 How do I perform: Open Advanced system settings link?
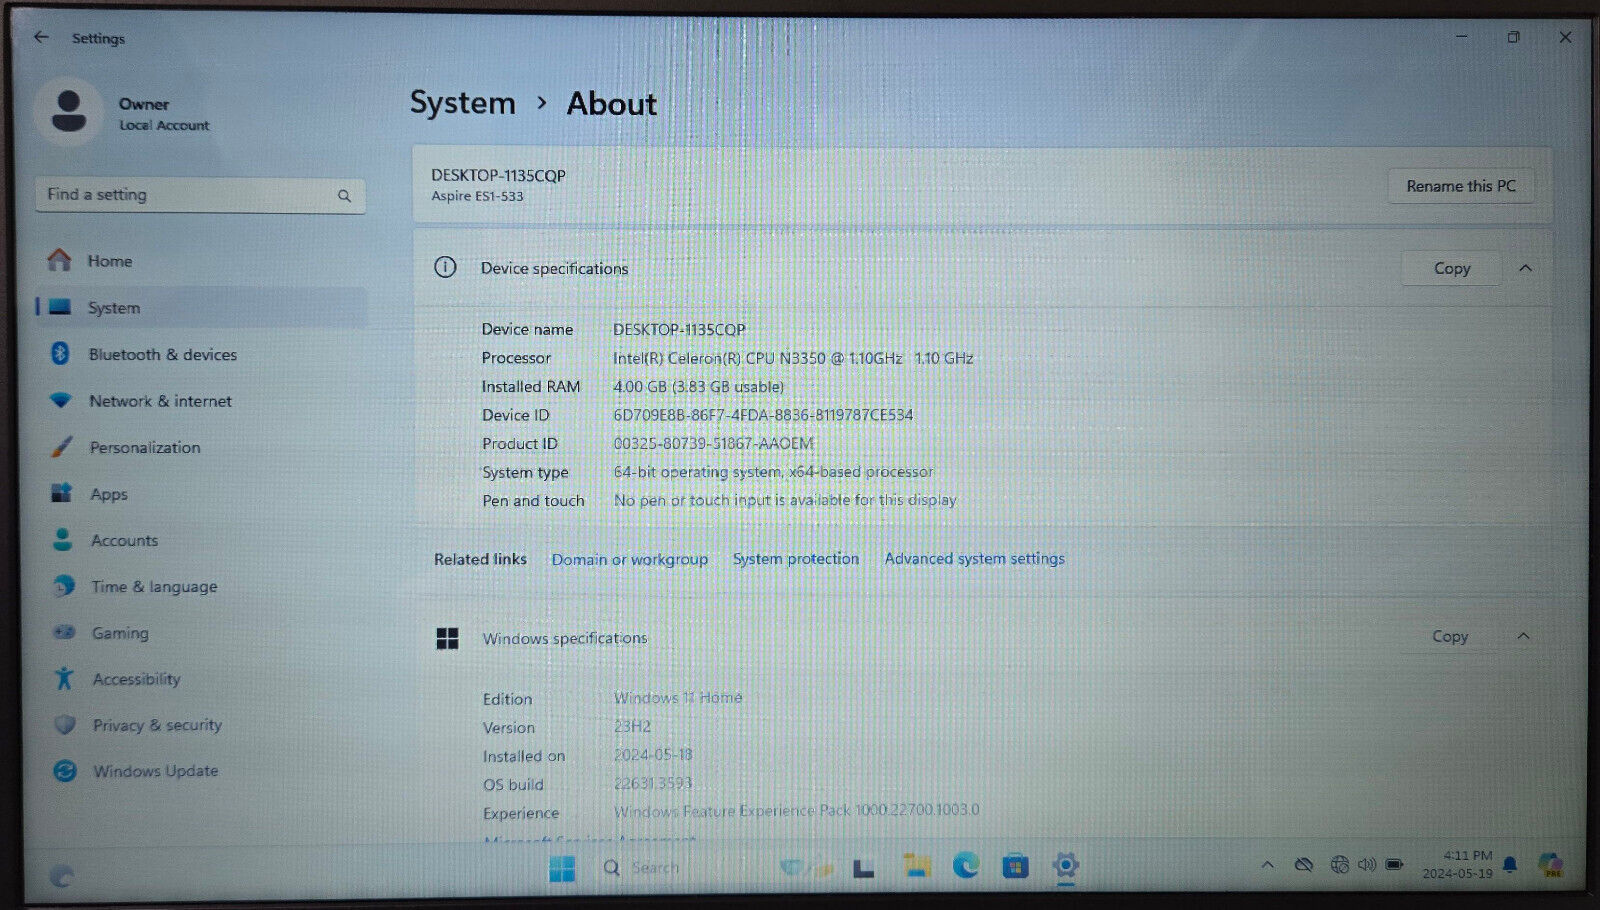pyautogui.click(x=974, y=559)
